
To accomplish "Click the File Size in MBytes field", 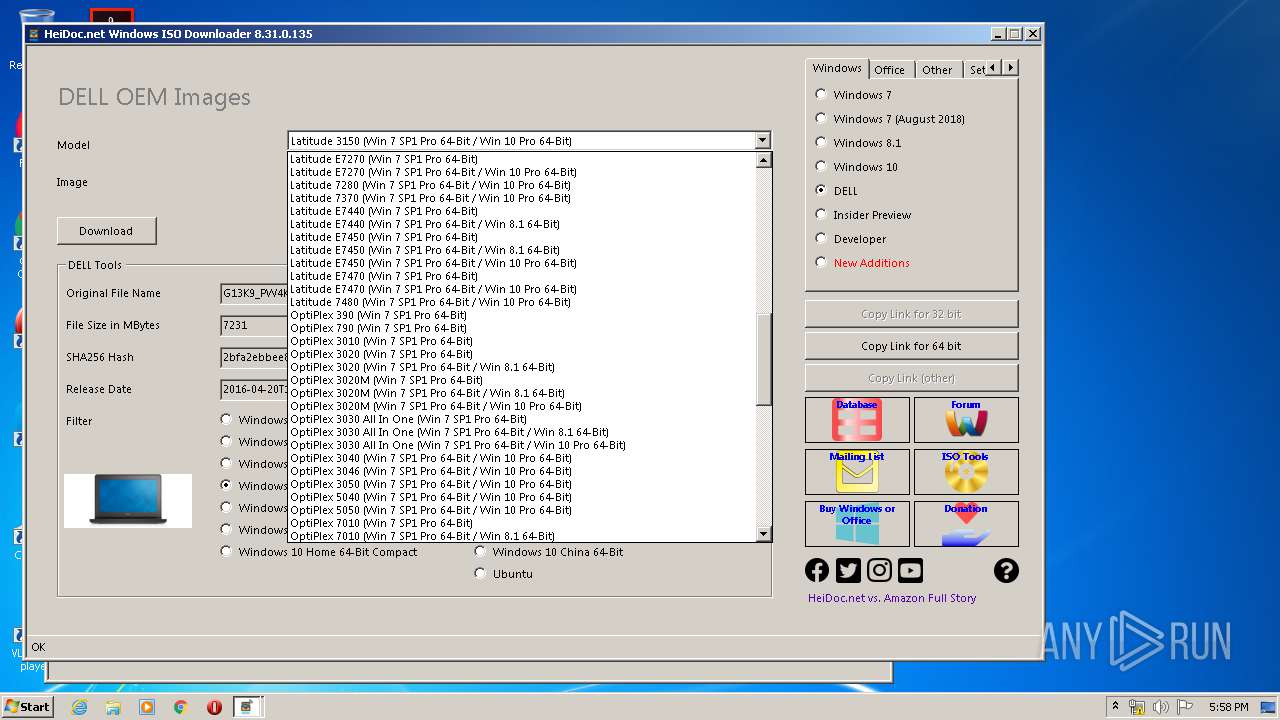I will pos(254,325).
